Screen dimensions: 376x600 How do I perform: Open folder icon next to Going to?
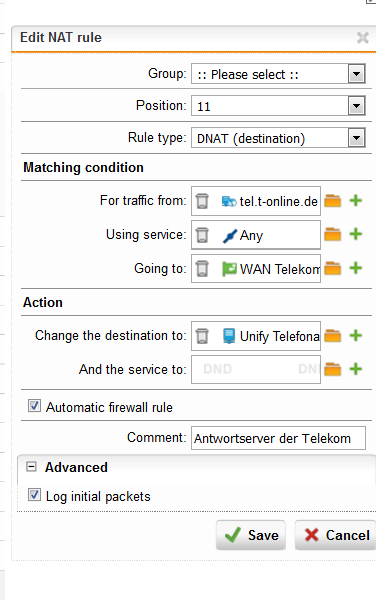332,268
